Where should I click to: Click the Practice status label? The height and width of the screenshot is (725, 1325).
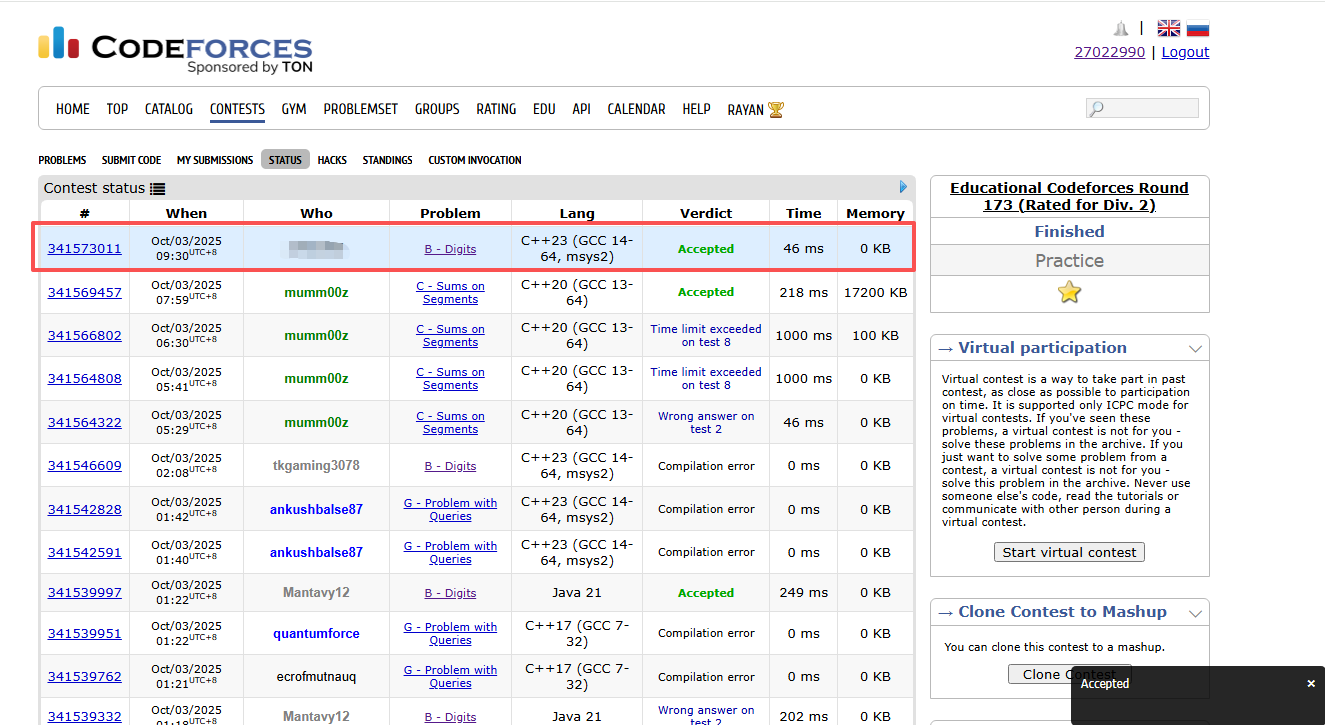[1069, 260]
